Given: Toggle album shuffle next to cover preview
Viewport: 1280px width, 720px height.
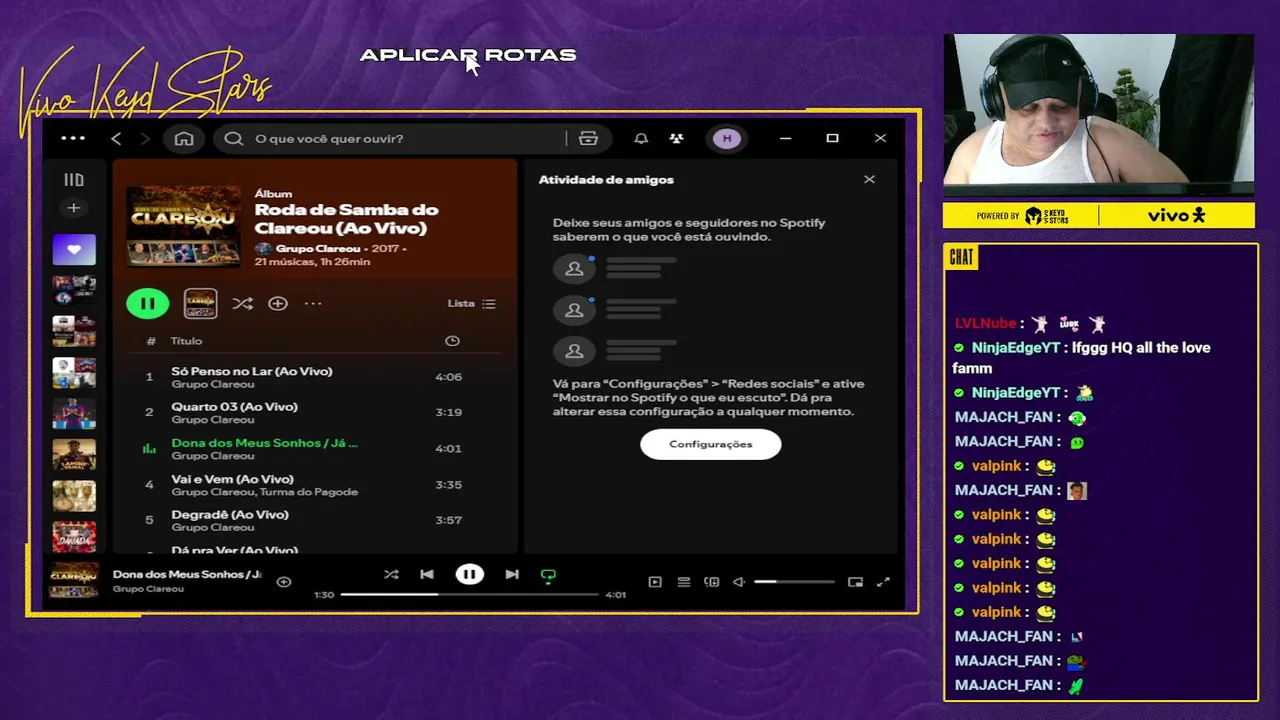Looking at the screenshot, I should 242,303.
